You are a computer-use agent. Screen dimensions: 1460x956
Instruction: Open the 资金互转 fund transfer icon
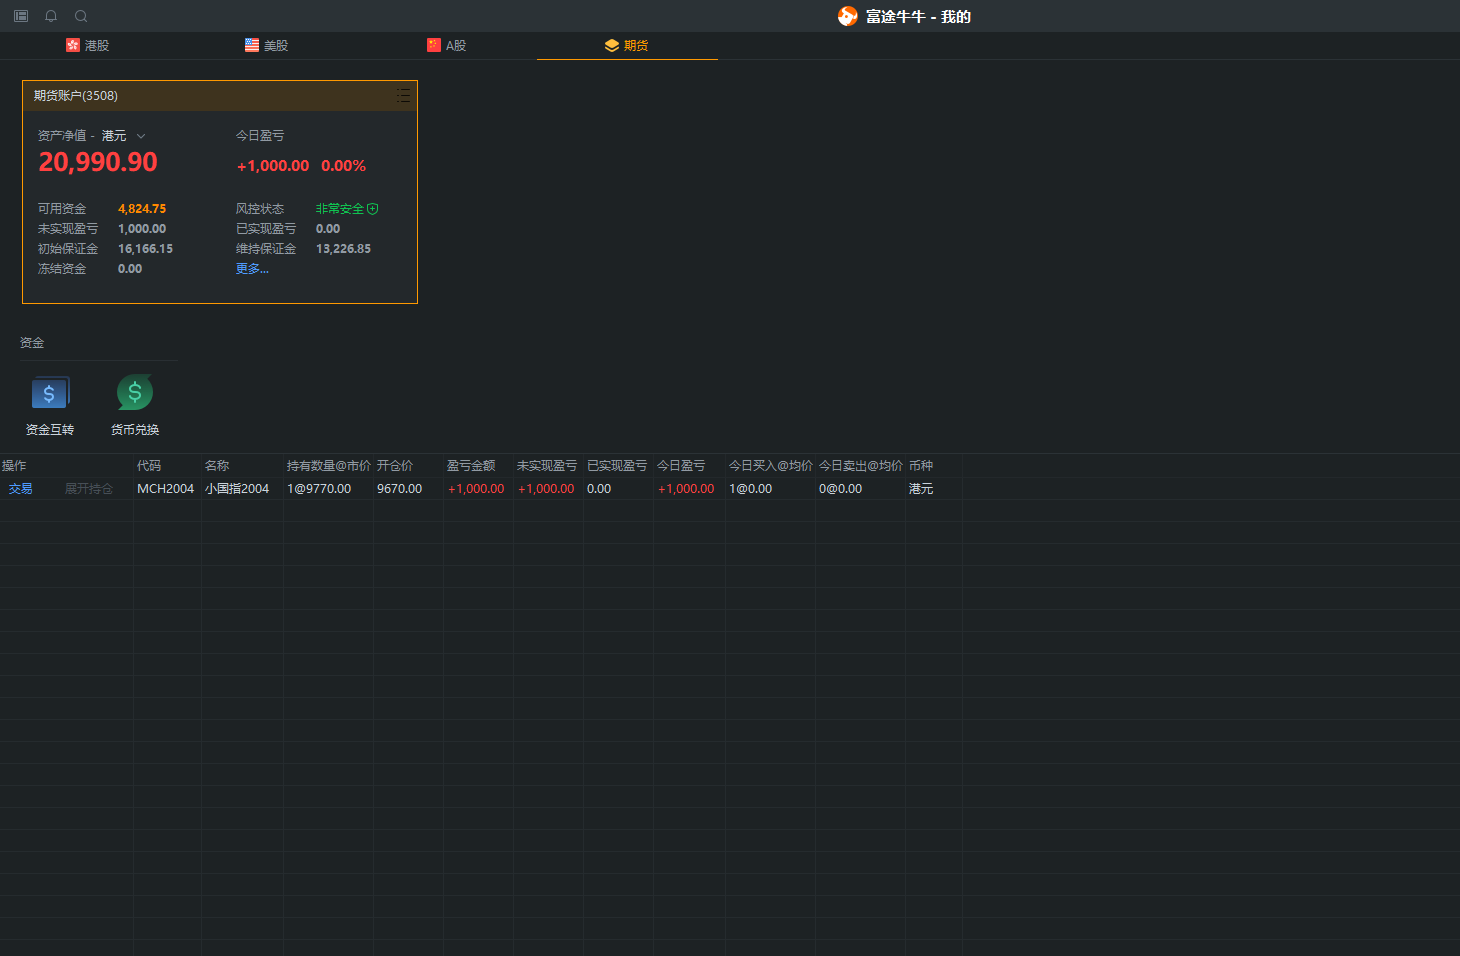(x=50, y=393)
